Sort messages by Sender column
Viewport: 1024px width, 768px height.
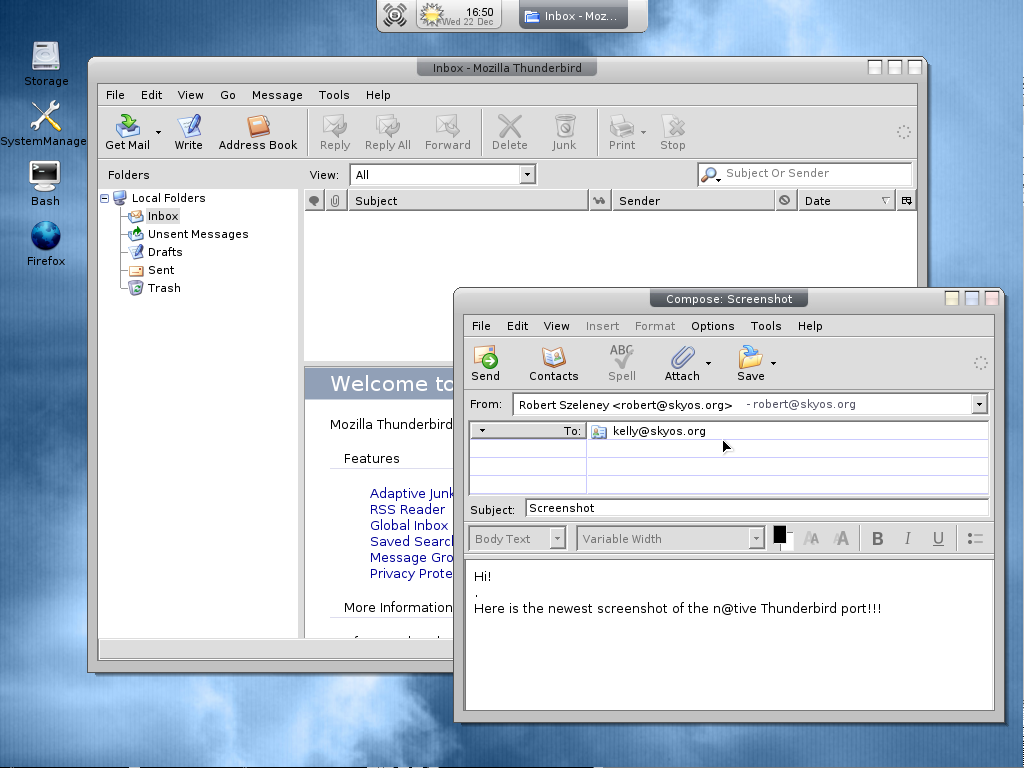tap(693, 201)
